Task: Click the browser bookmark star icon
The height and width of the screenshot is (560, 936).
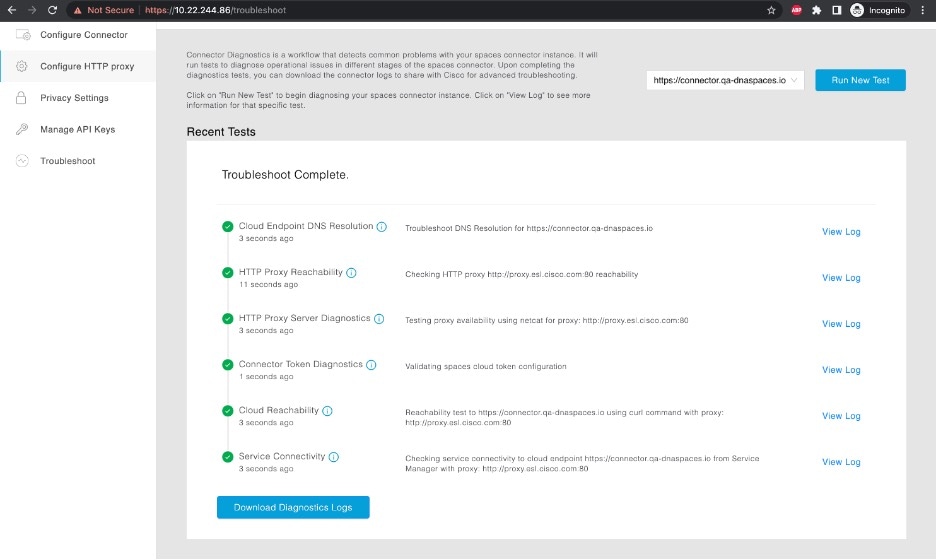Action: coord(771,10)
